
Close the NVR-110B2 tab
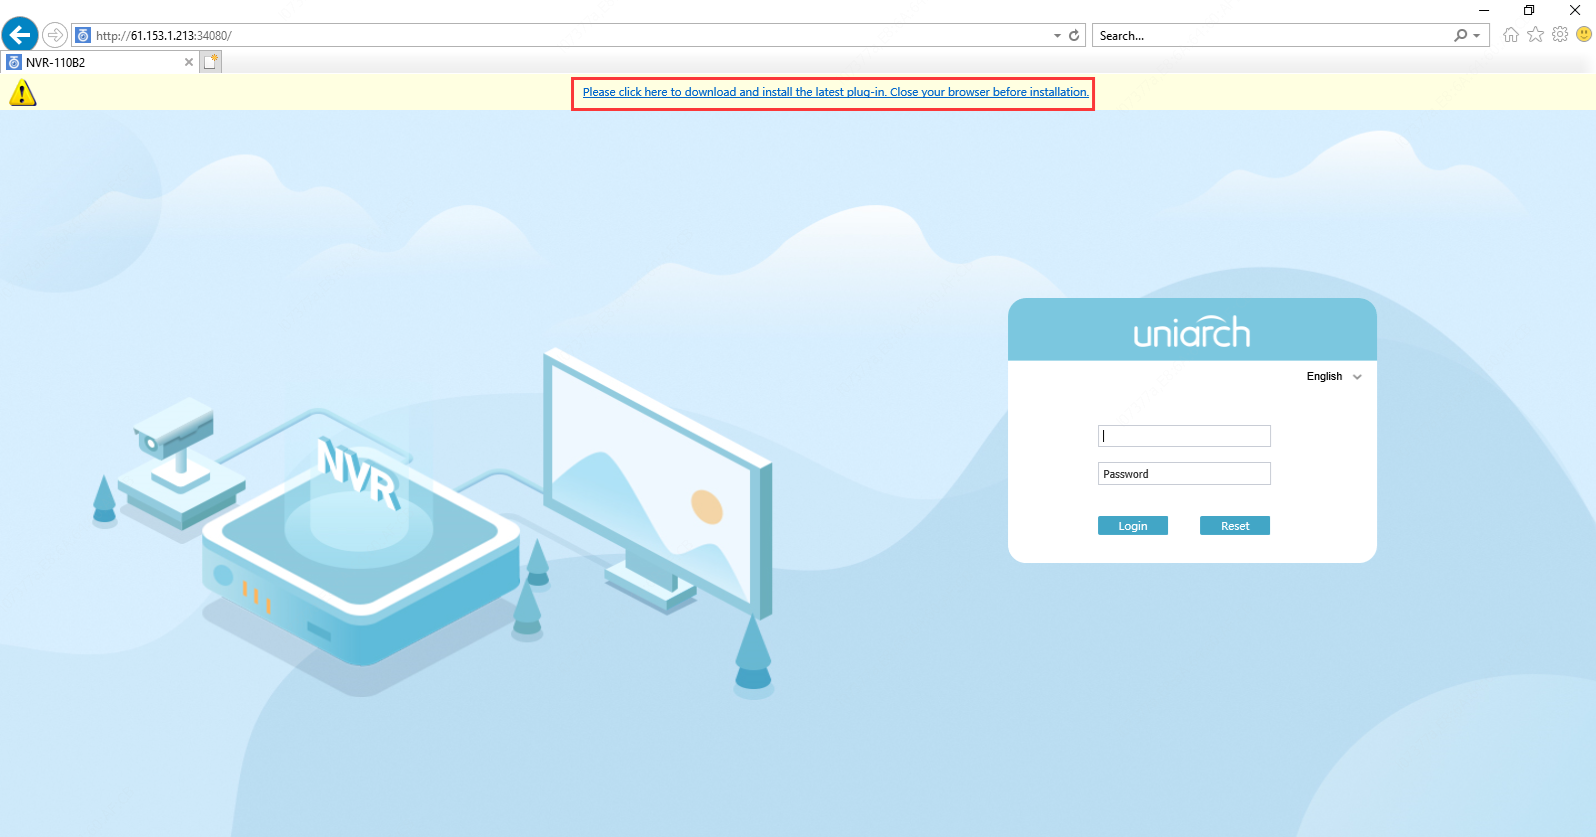189,62
